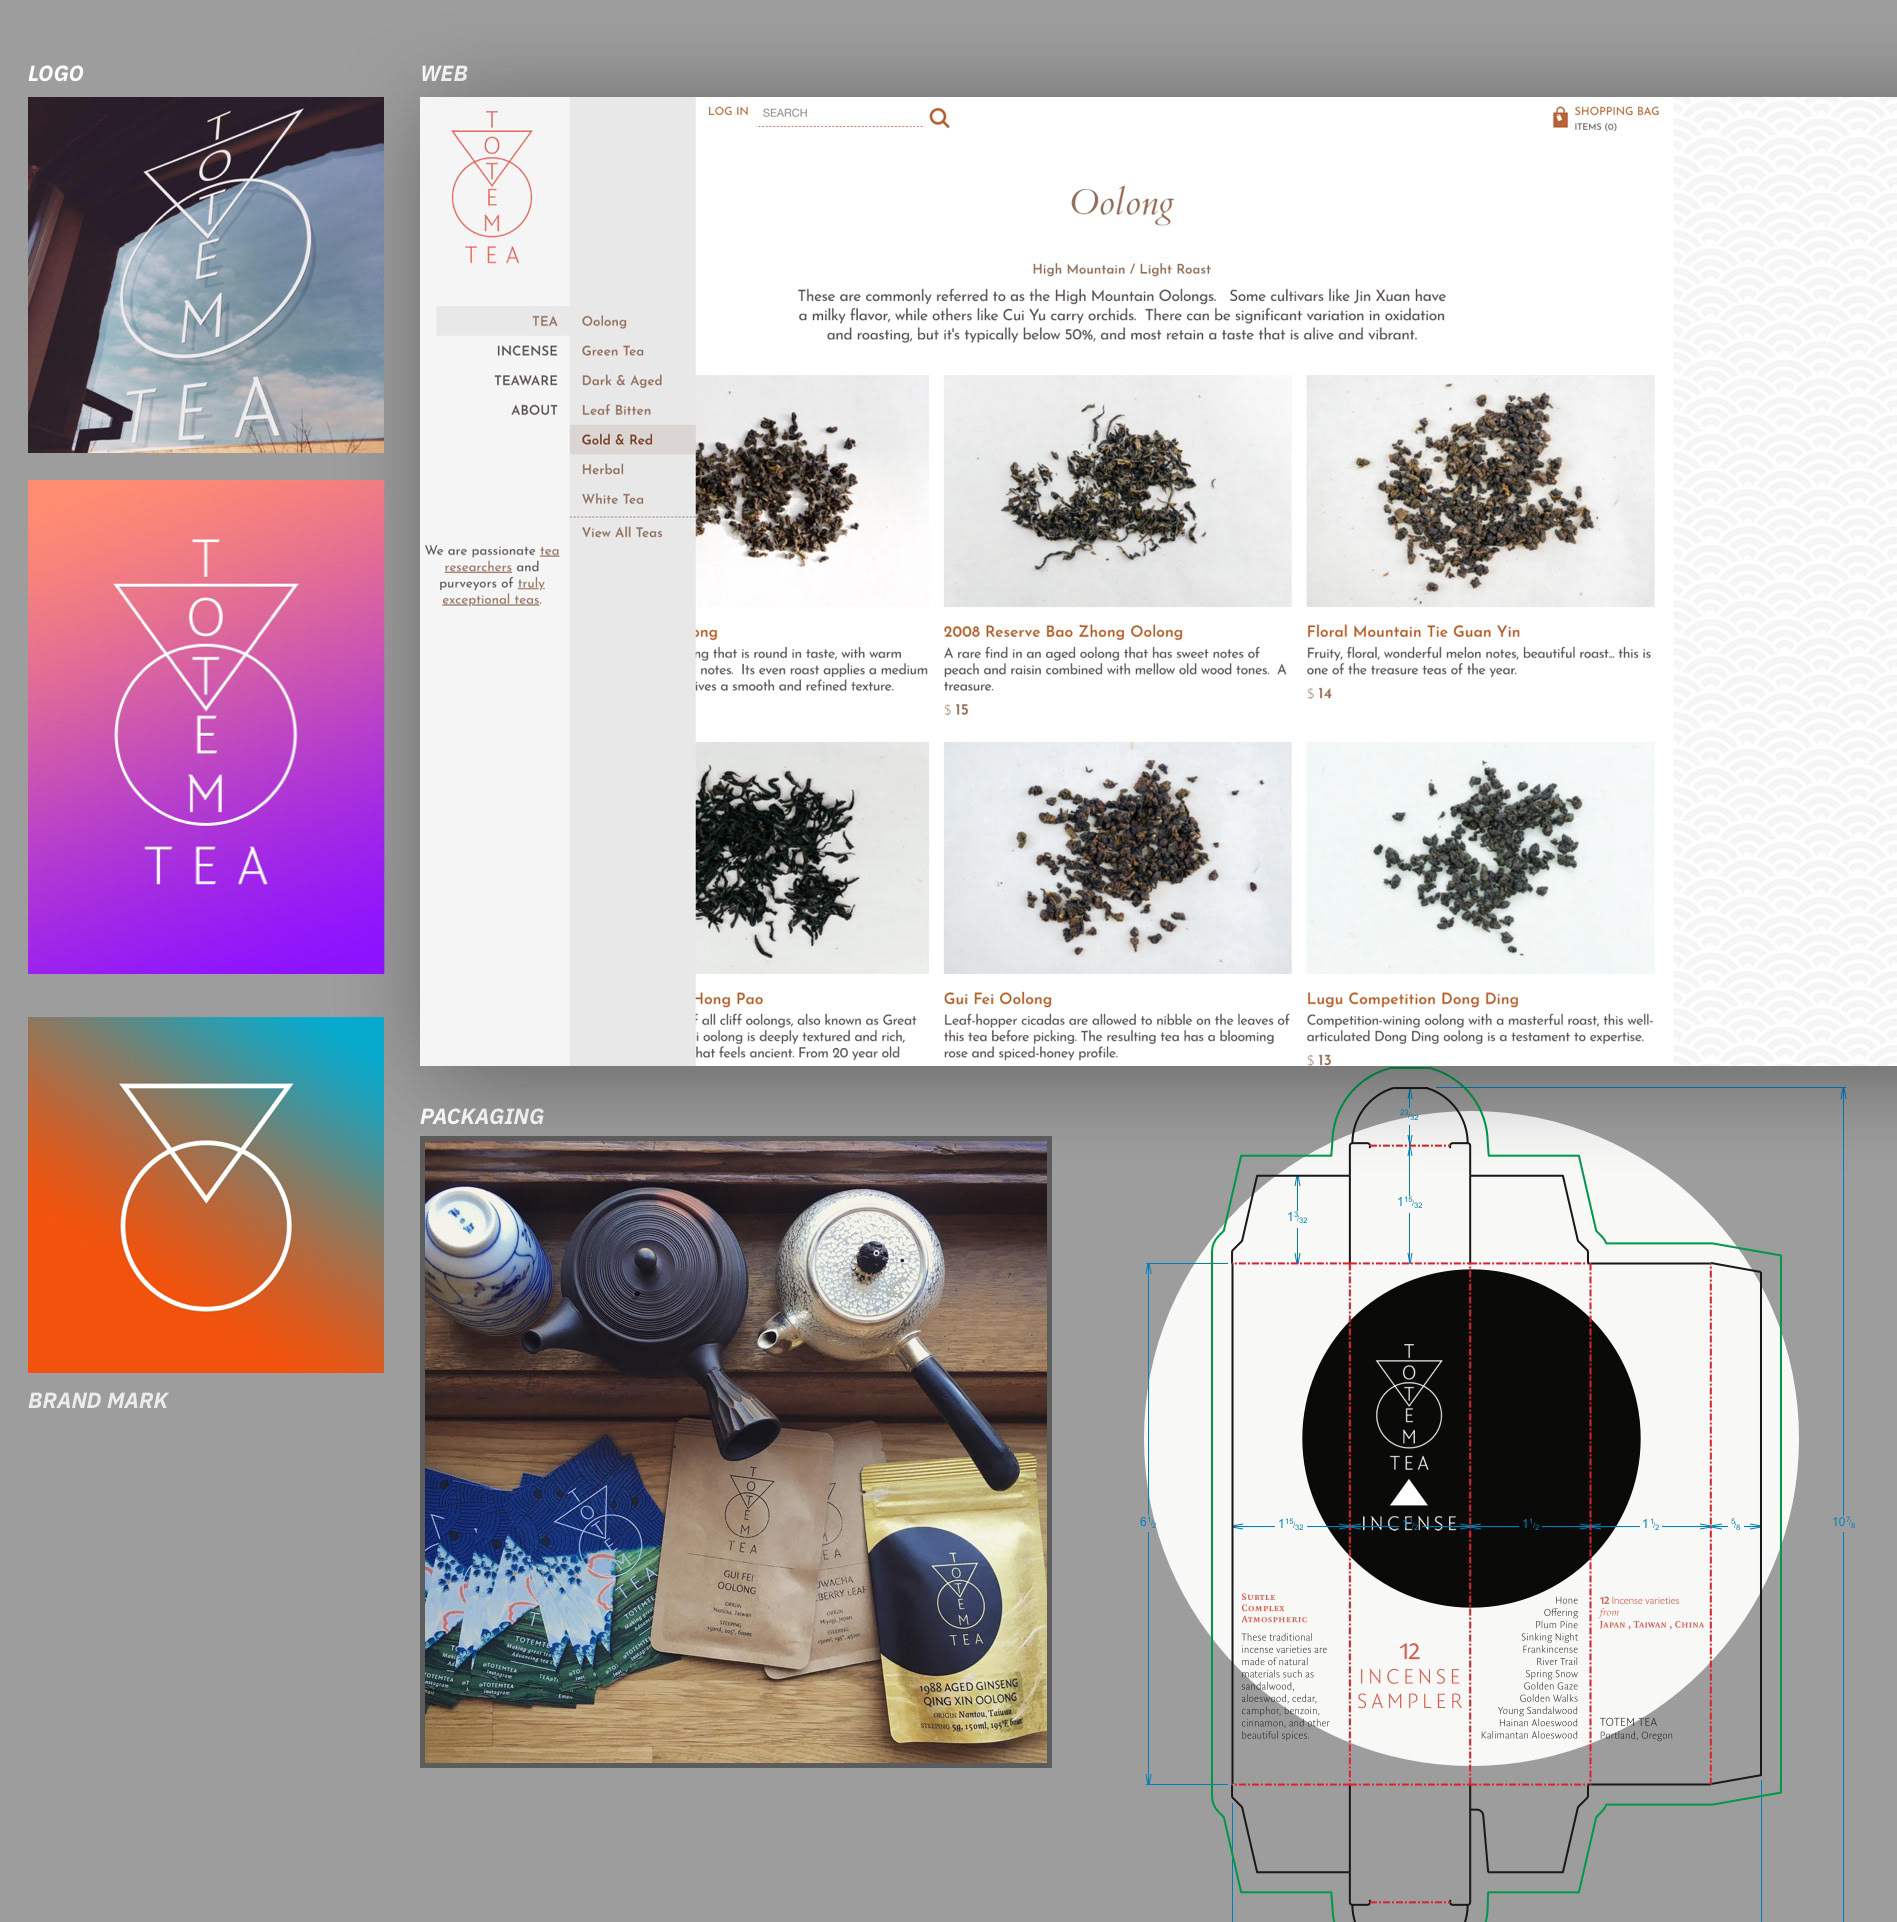Screen dimensions: 1897x1922
Task: Click the BRAND MARK section label
Action: [x=98, y=1400]
